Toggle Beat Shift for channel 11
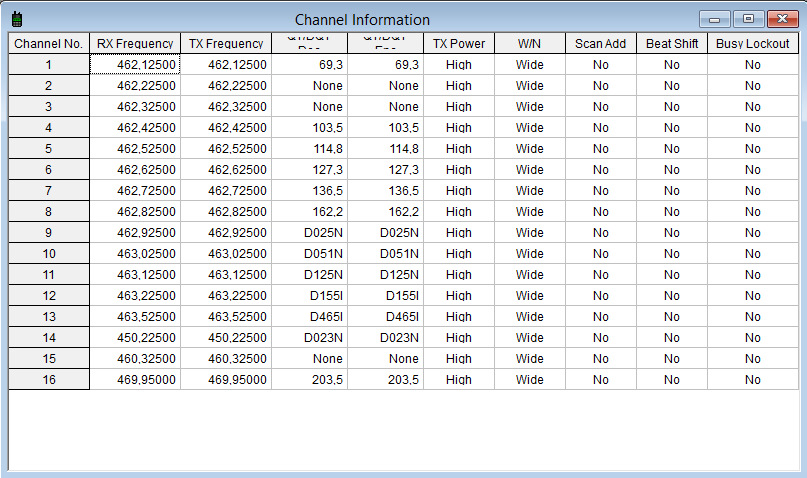 [x=672, y=275]
